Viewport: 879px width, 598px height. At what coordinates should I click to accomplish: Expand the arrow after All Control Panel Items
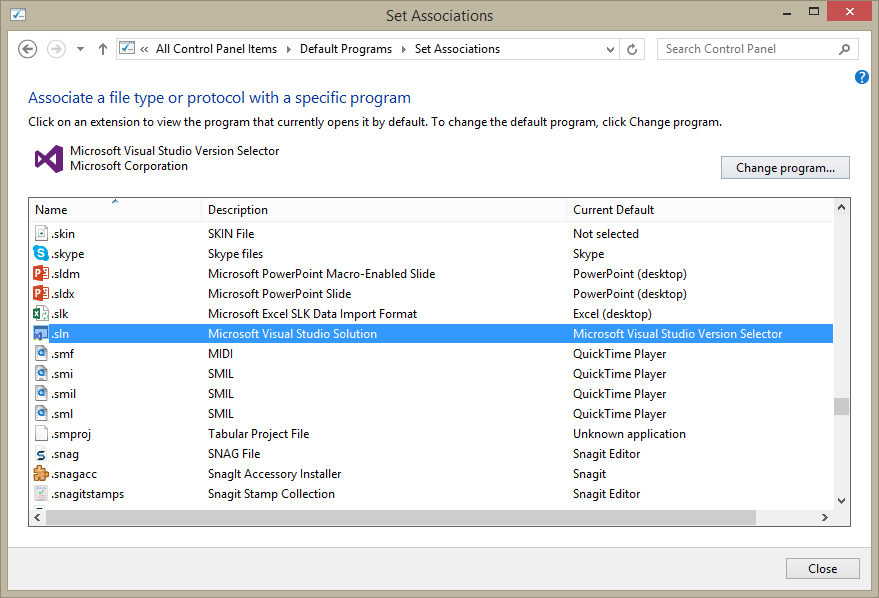(289, 49)
